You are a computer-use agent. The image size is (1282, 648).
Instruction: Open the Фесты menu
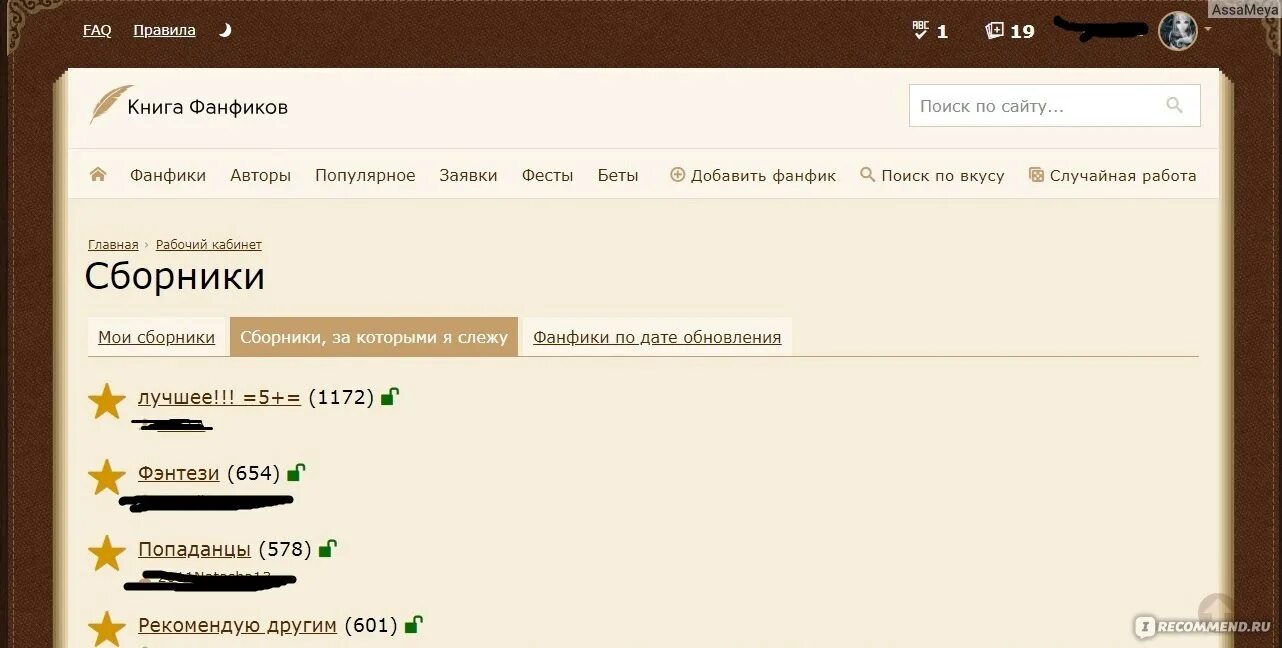coord(547,175)
